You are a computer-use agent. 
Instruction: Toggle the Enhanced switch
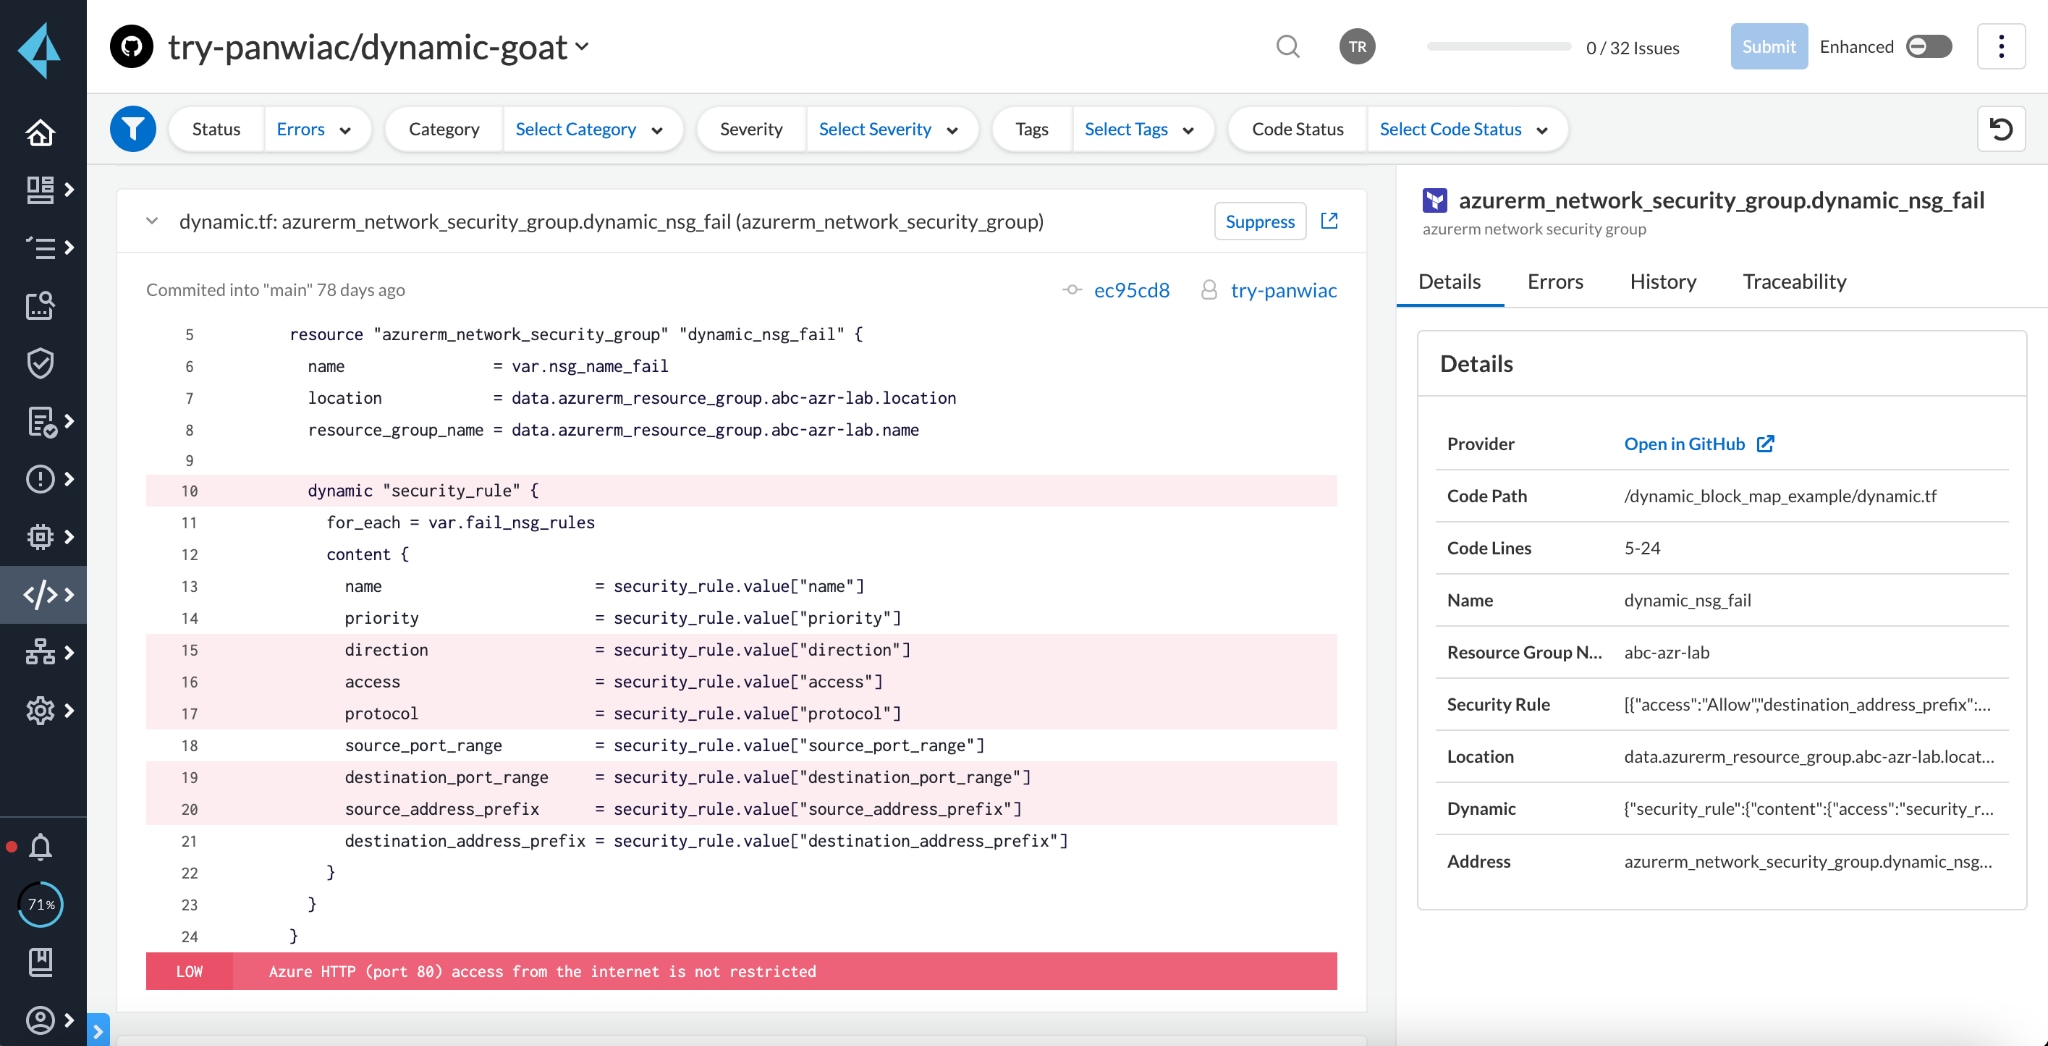(x=1929, y=47)
